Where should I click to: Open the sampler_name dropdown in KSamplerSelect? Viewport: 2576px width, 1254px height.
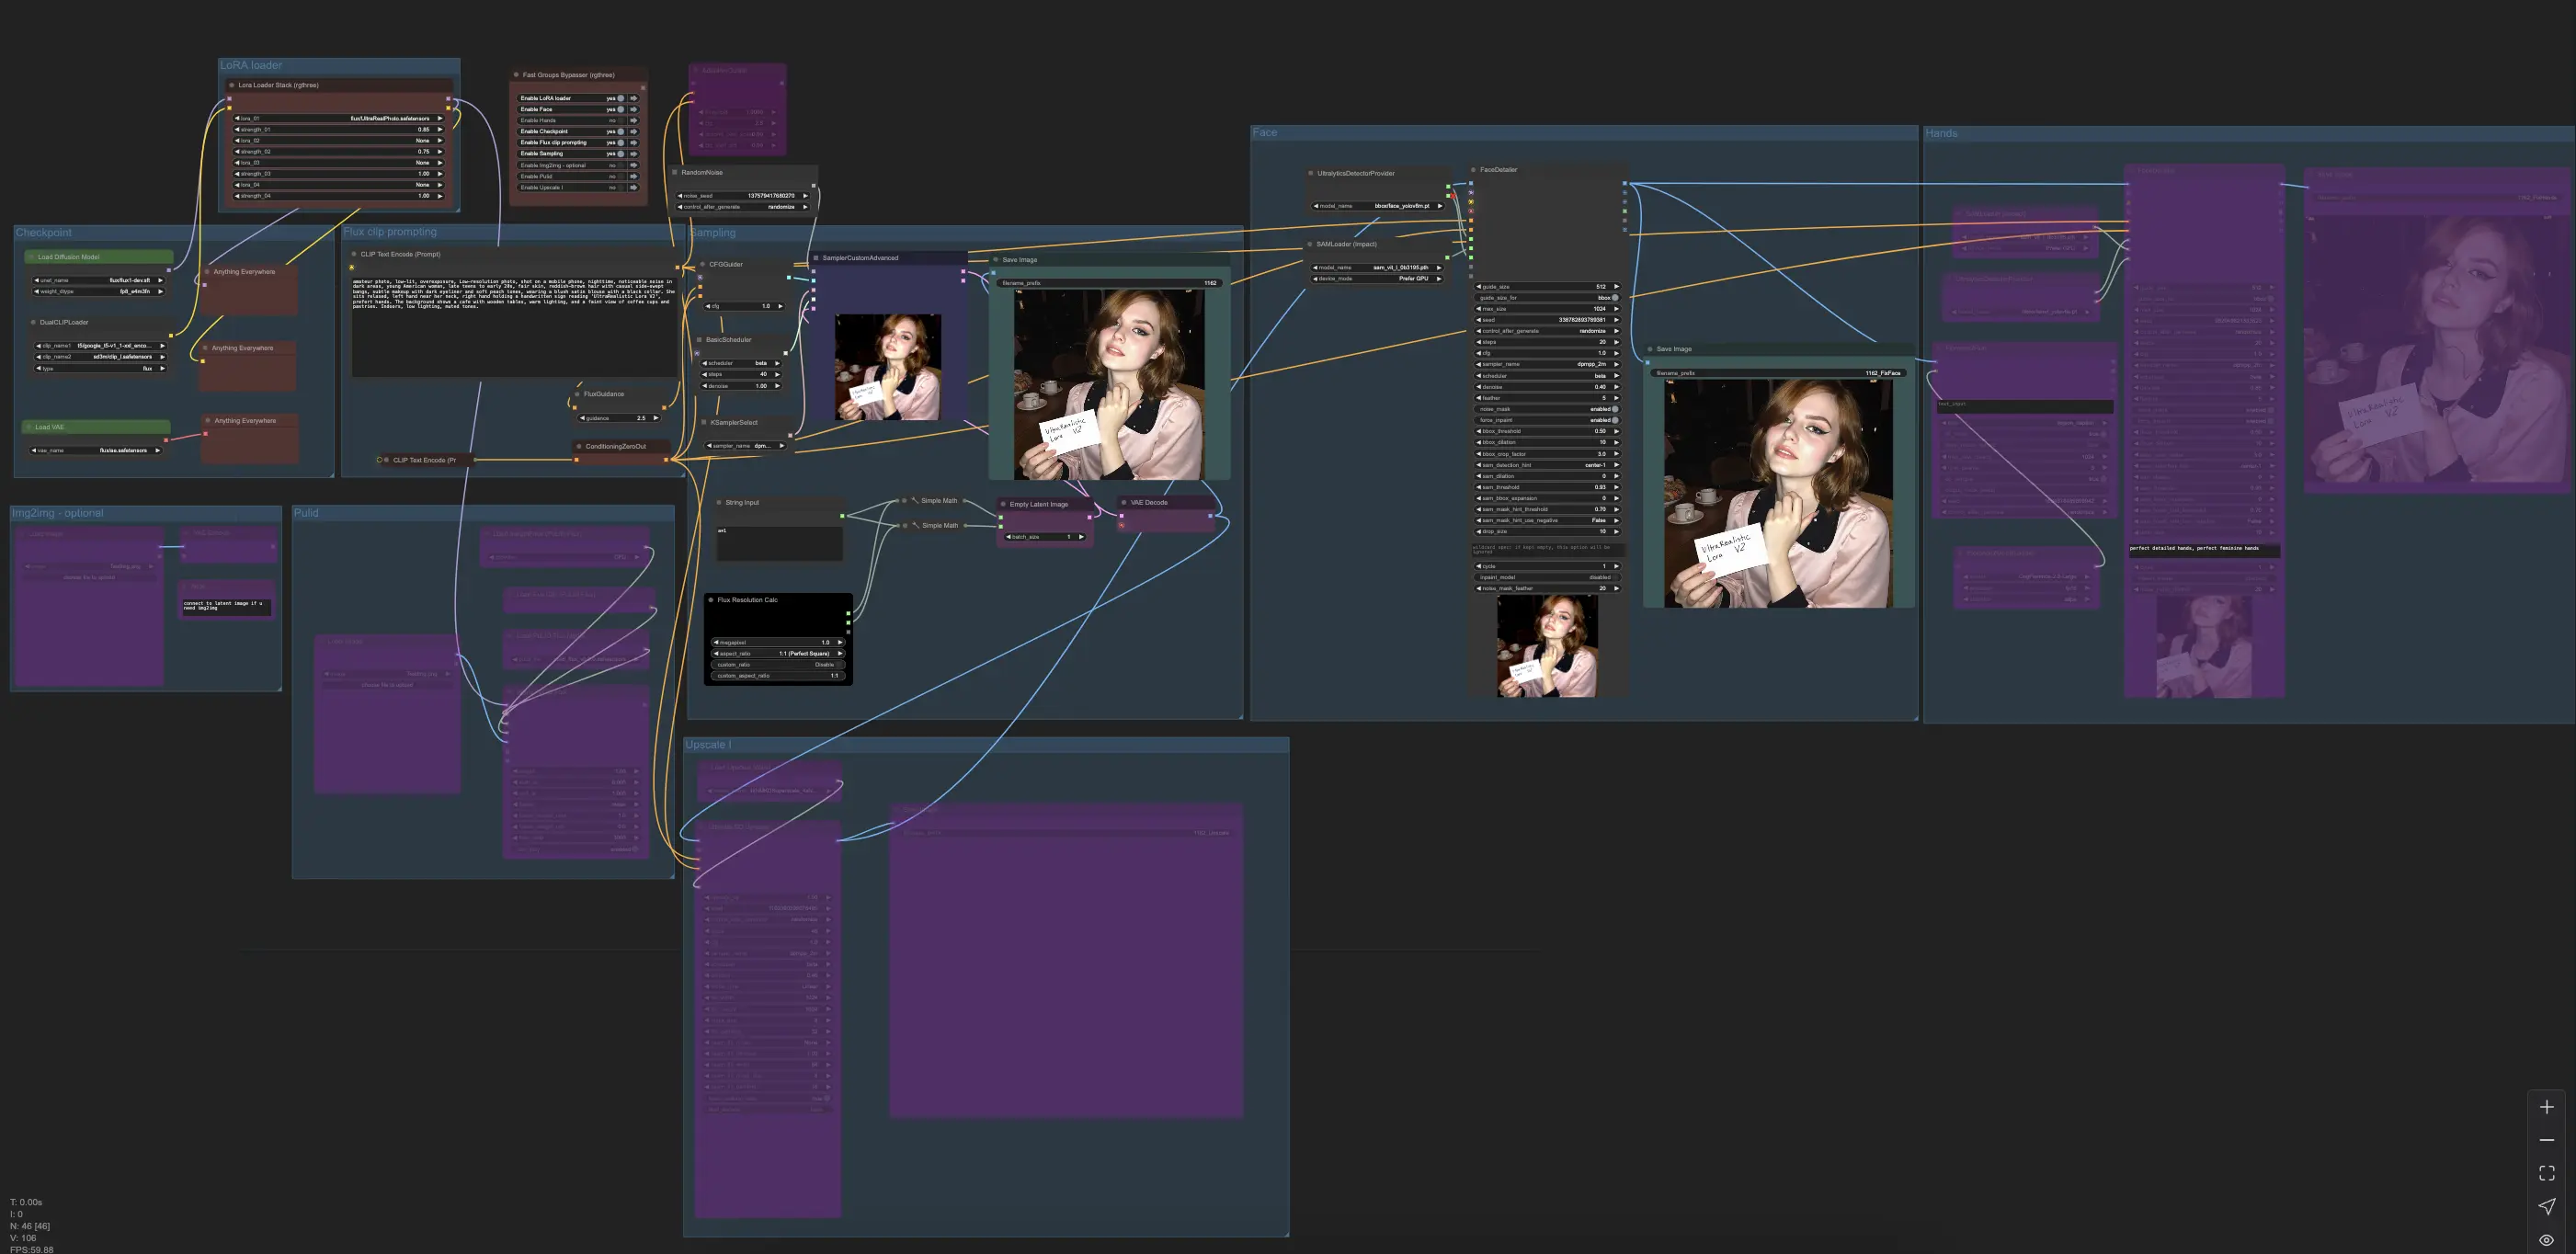(745, 445)
